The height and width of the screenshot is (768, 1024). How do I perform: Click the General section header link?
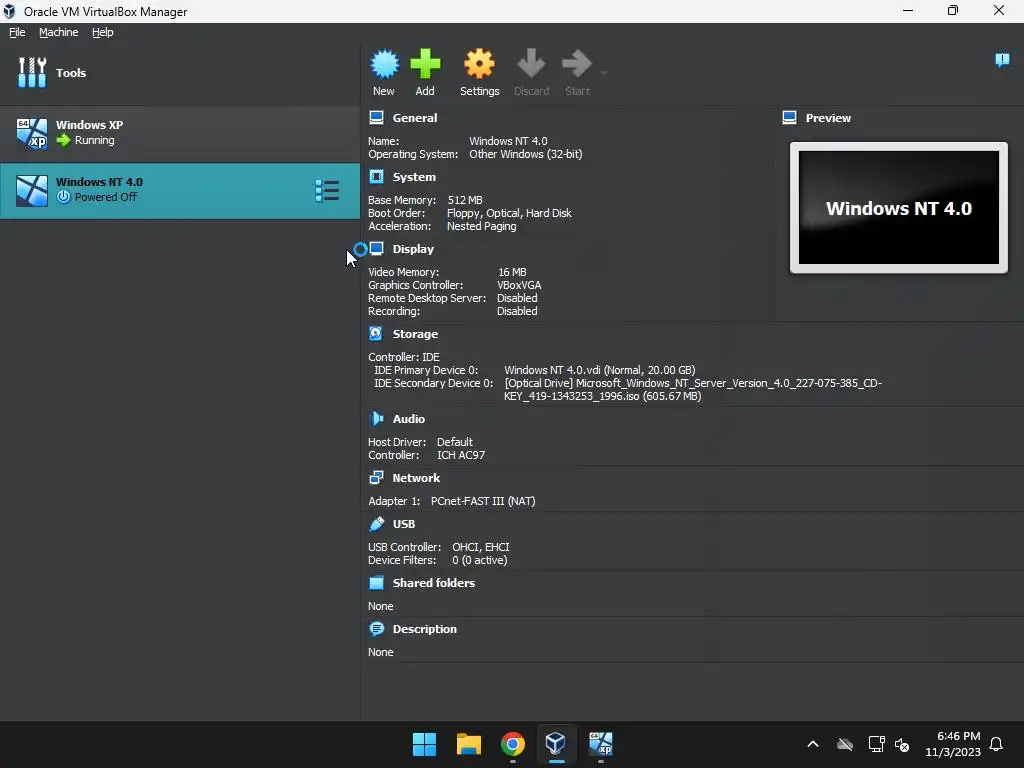(415, 118)
